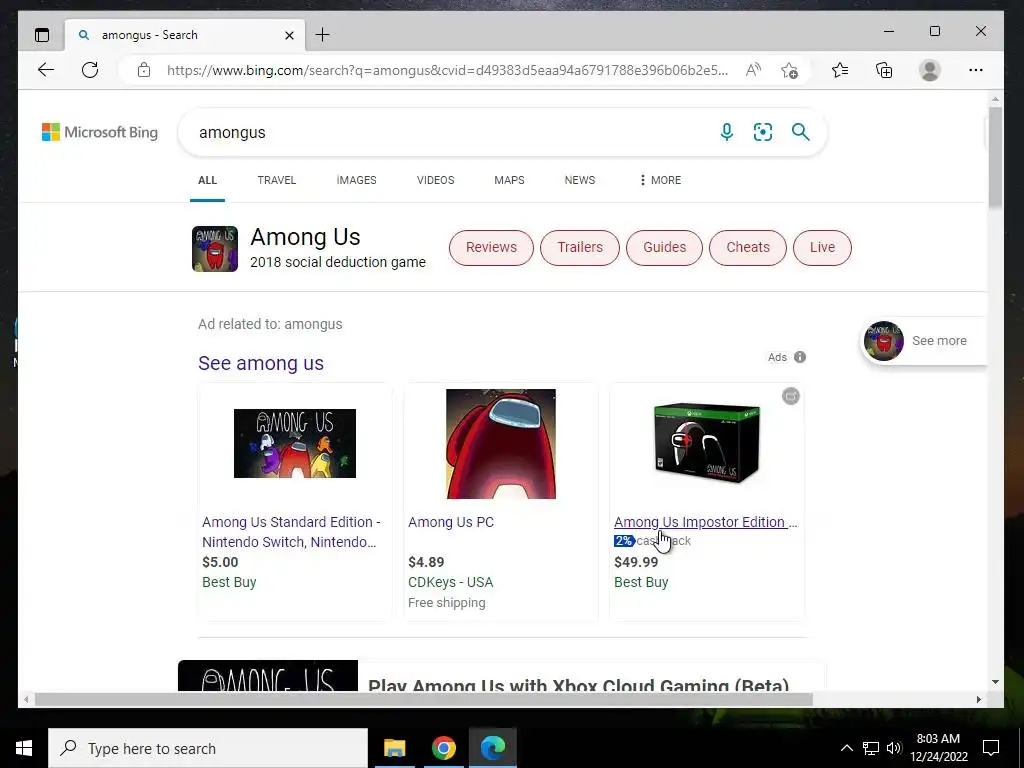Click the $4.89 price
The width and height of the screenshot is (1024, 768).
click(426, 562)
